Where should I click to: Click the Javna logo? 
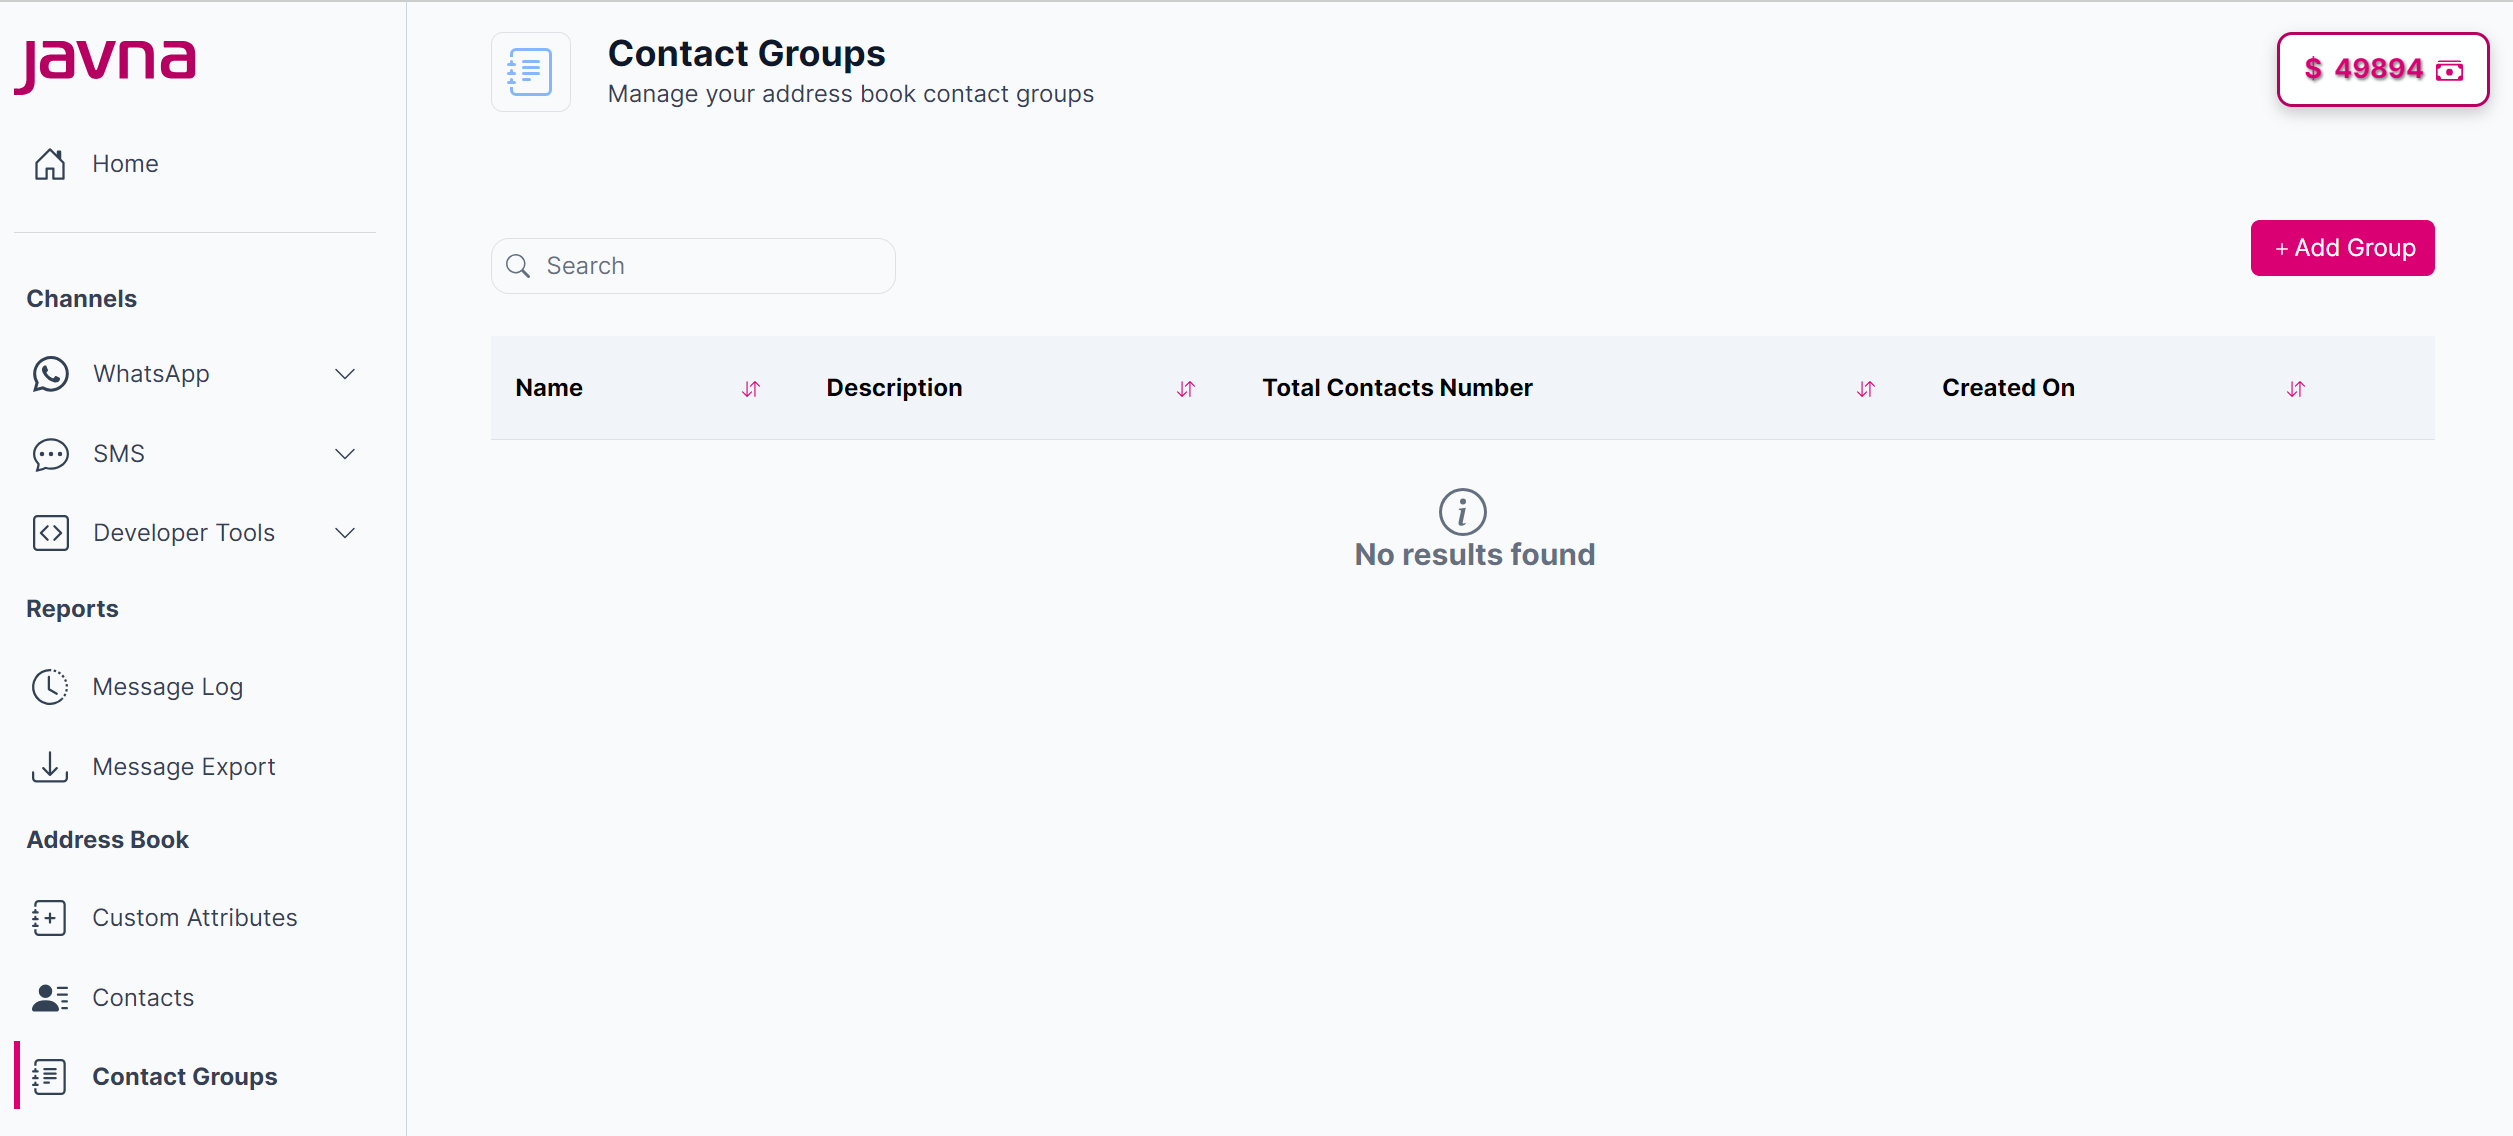104,64
